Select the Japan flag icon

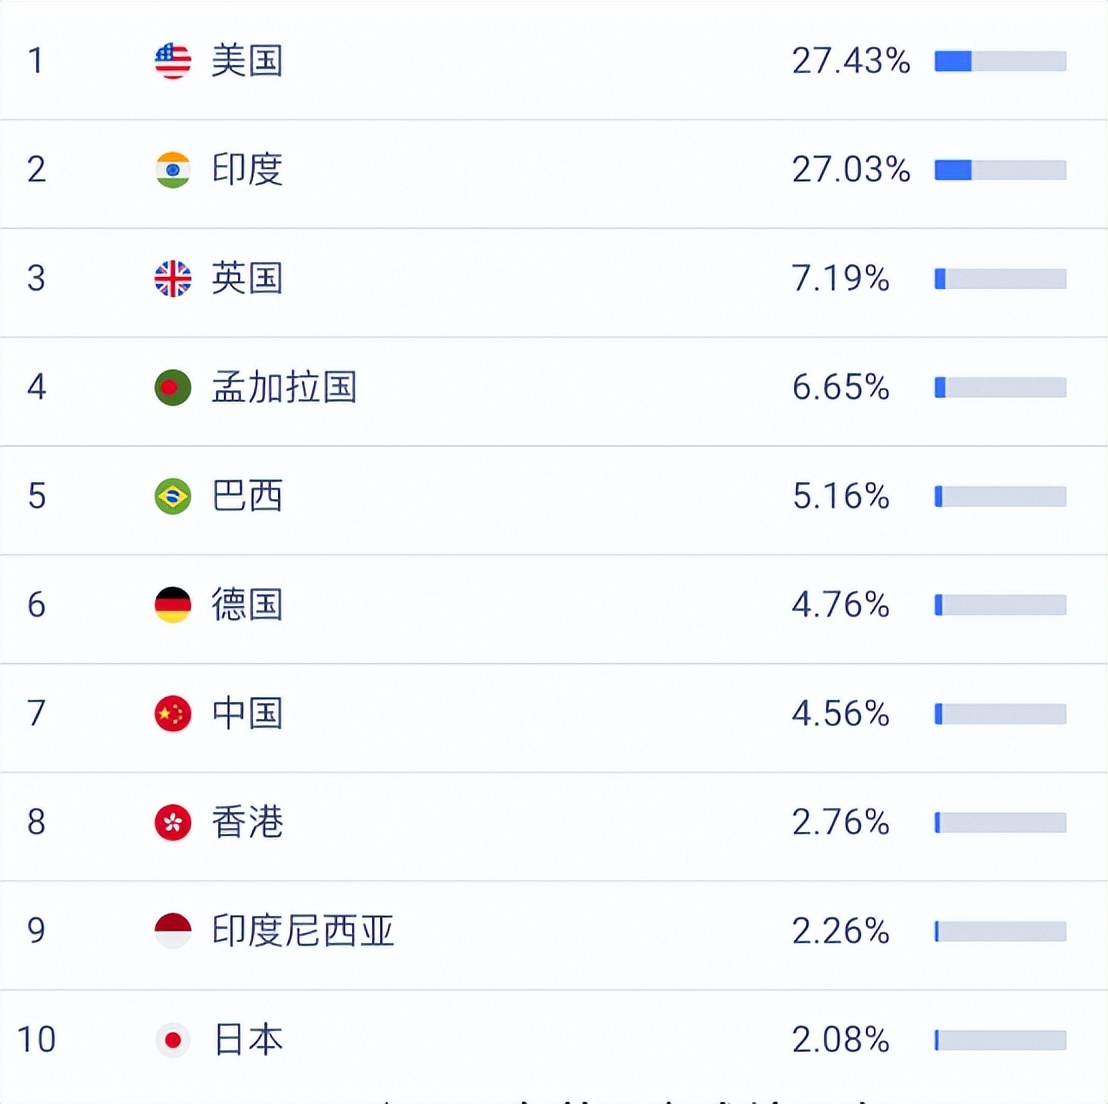[x=173, y=1040]
